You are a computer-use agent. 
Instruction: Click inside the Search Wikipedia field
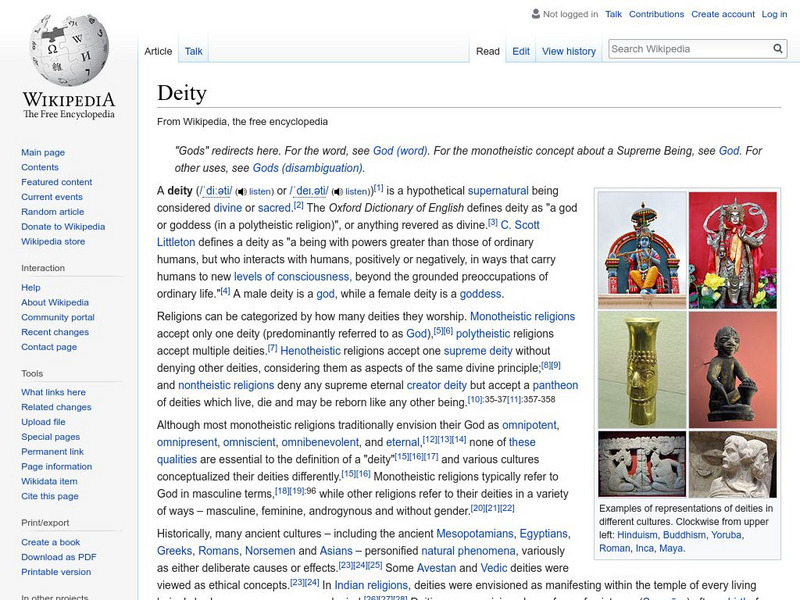680,47
